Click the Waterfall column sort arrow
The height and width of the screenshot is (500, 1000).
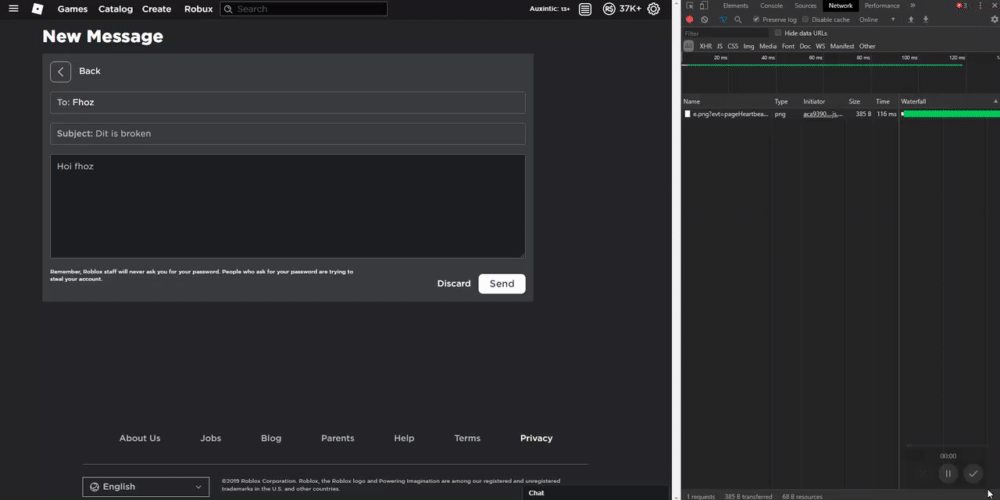[996, 101]
